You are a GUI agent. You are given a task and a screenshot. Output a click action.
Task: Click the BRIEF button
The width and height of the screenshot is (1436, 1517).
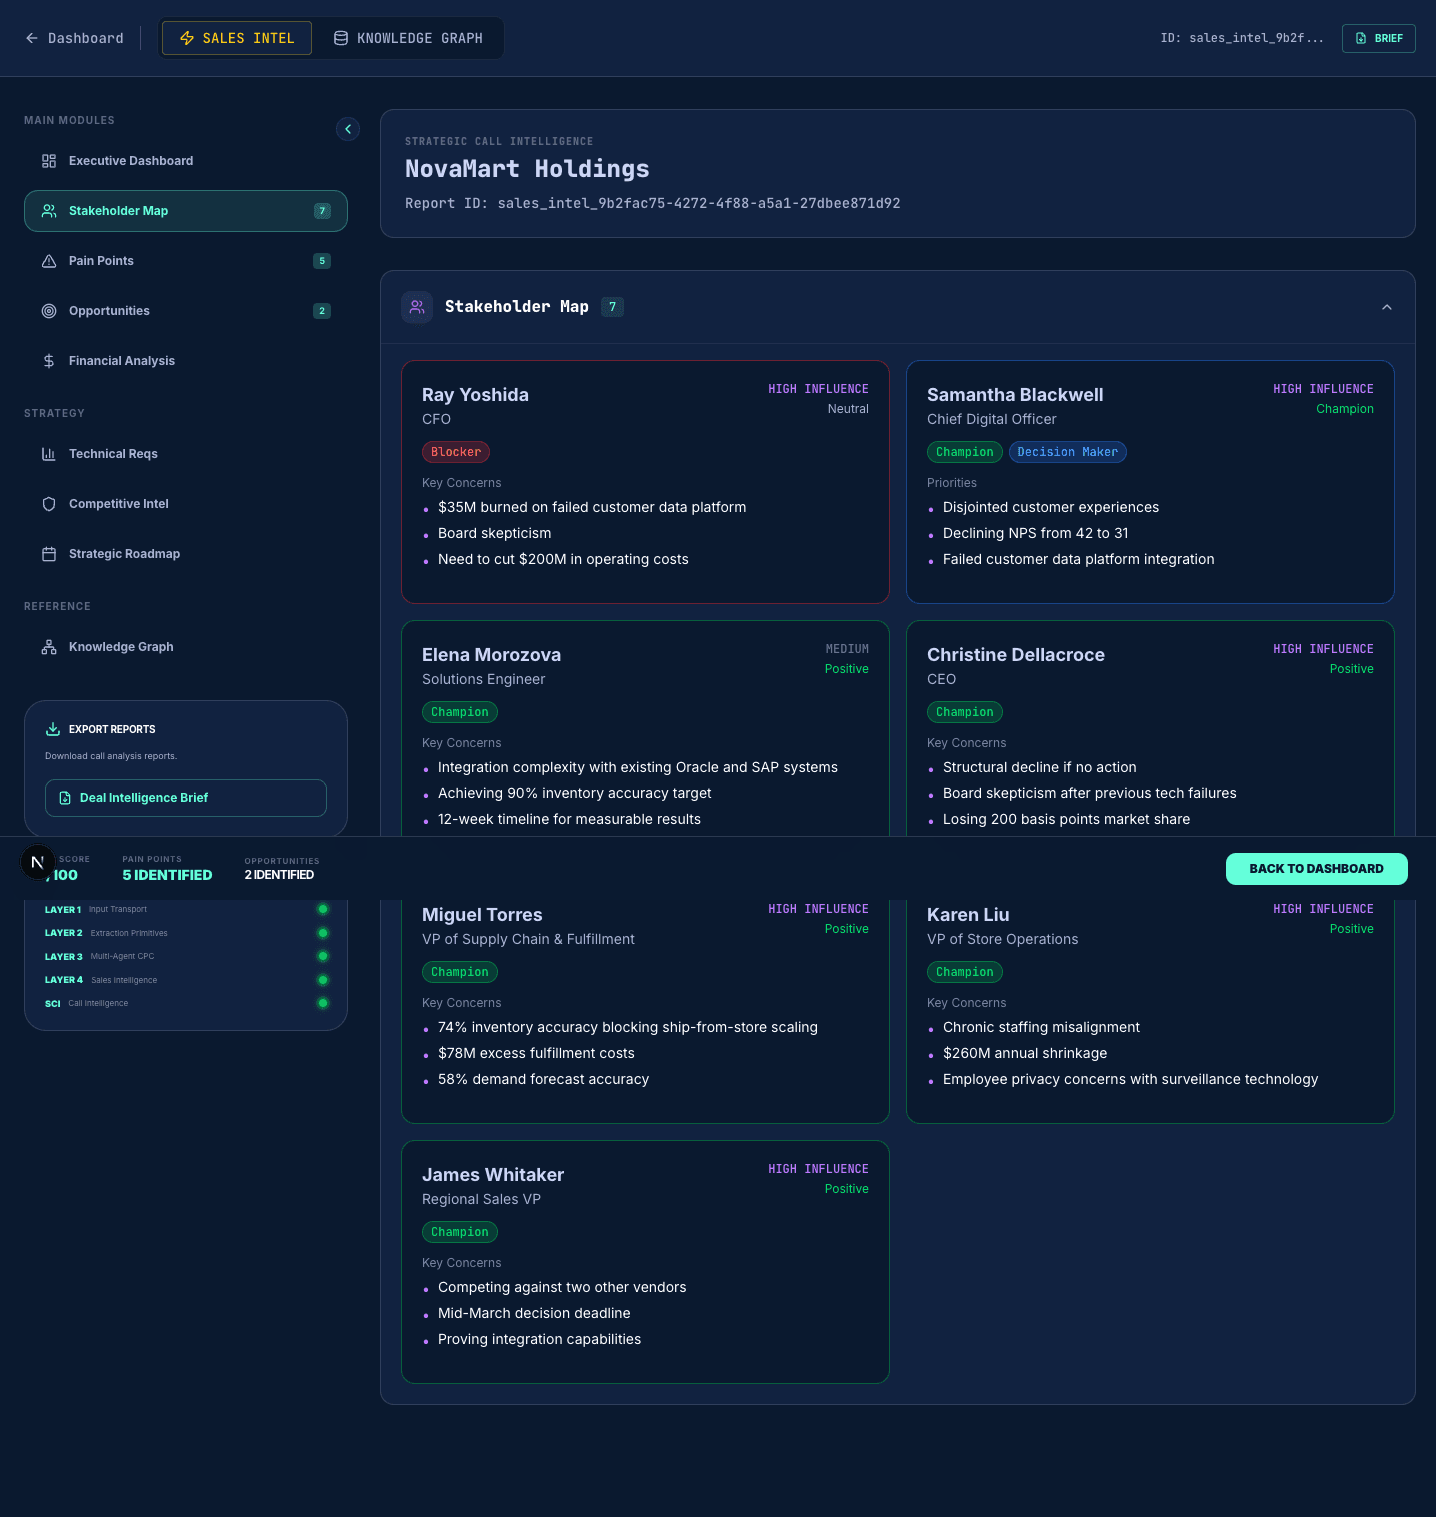pos(1378,38)
